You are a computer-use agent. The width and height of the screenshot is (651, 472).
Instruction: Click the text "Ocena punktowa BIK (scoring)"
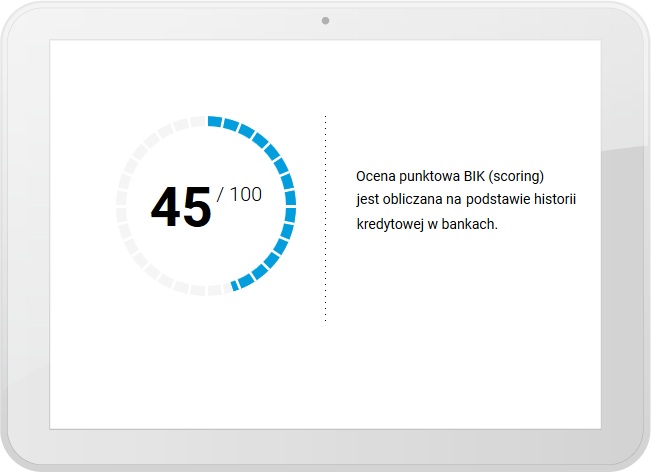[x=449, y=175]
